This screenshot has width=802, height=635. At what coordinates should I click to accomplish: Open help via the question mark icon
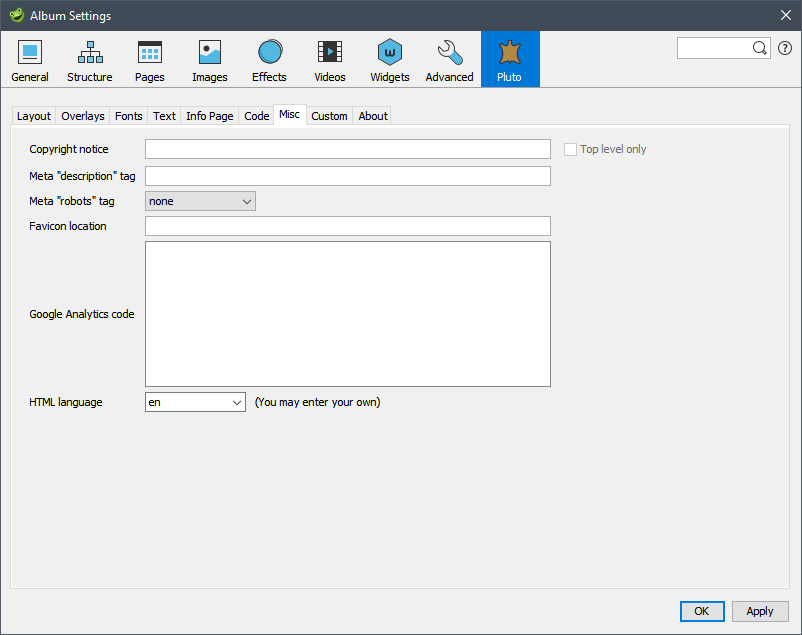(785, 48)
